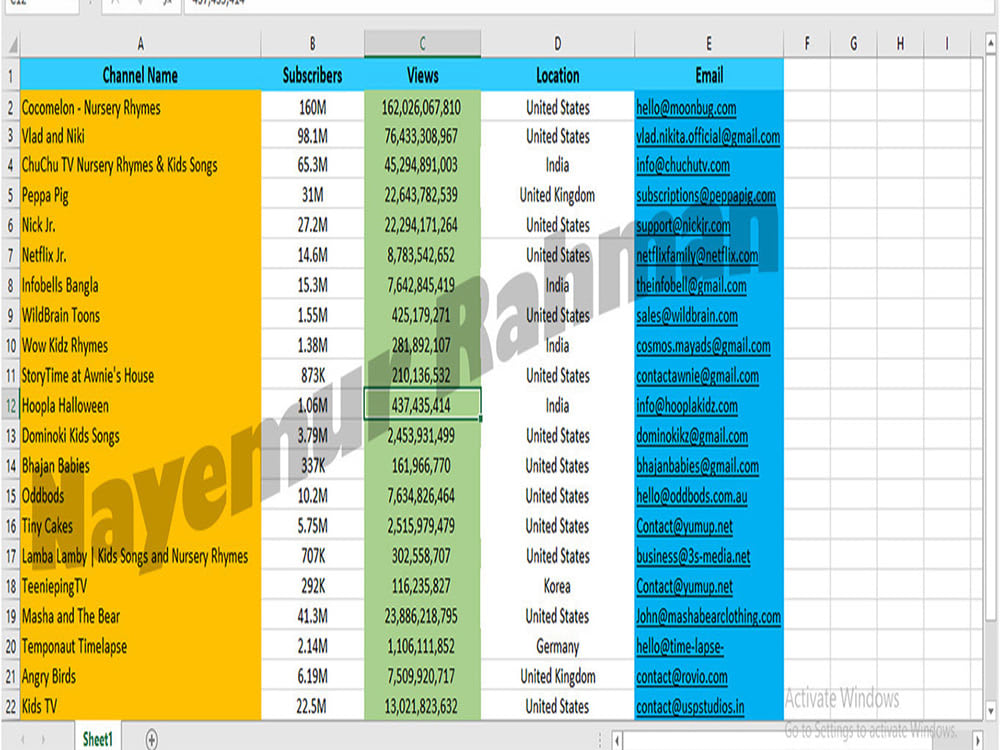This screenshot has width=1000, height=750.
Task: Add a new sheet with plus icon
Action: pos(151,739)
